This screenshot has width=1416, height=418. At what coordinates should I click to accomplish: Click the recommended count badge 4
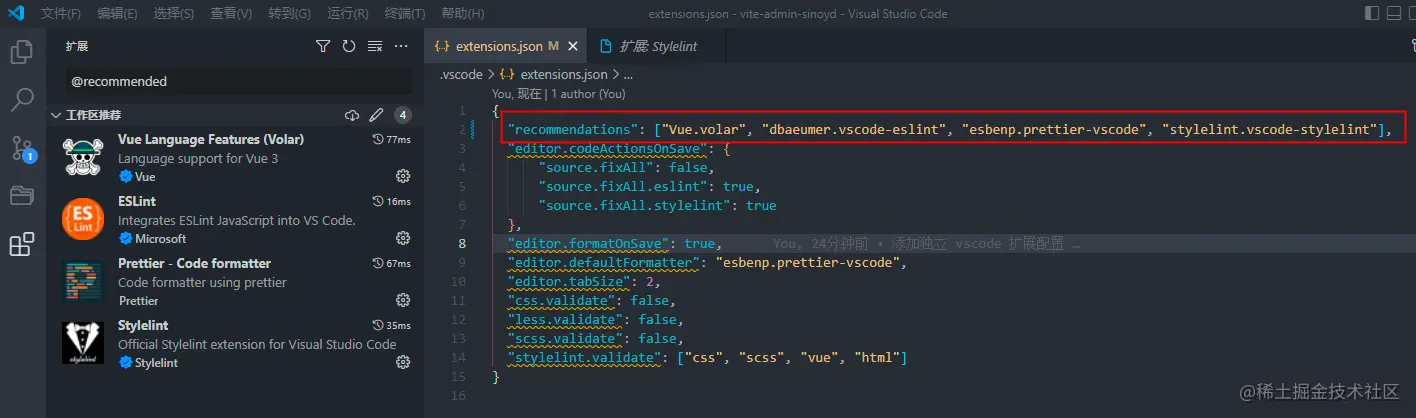403,115
